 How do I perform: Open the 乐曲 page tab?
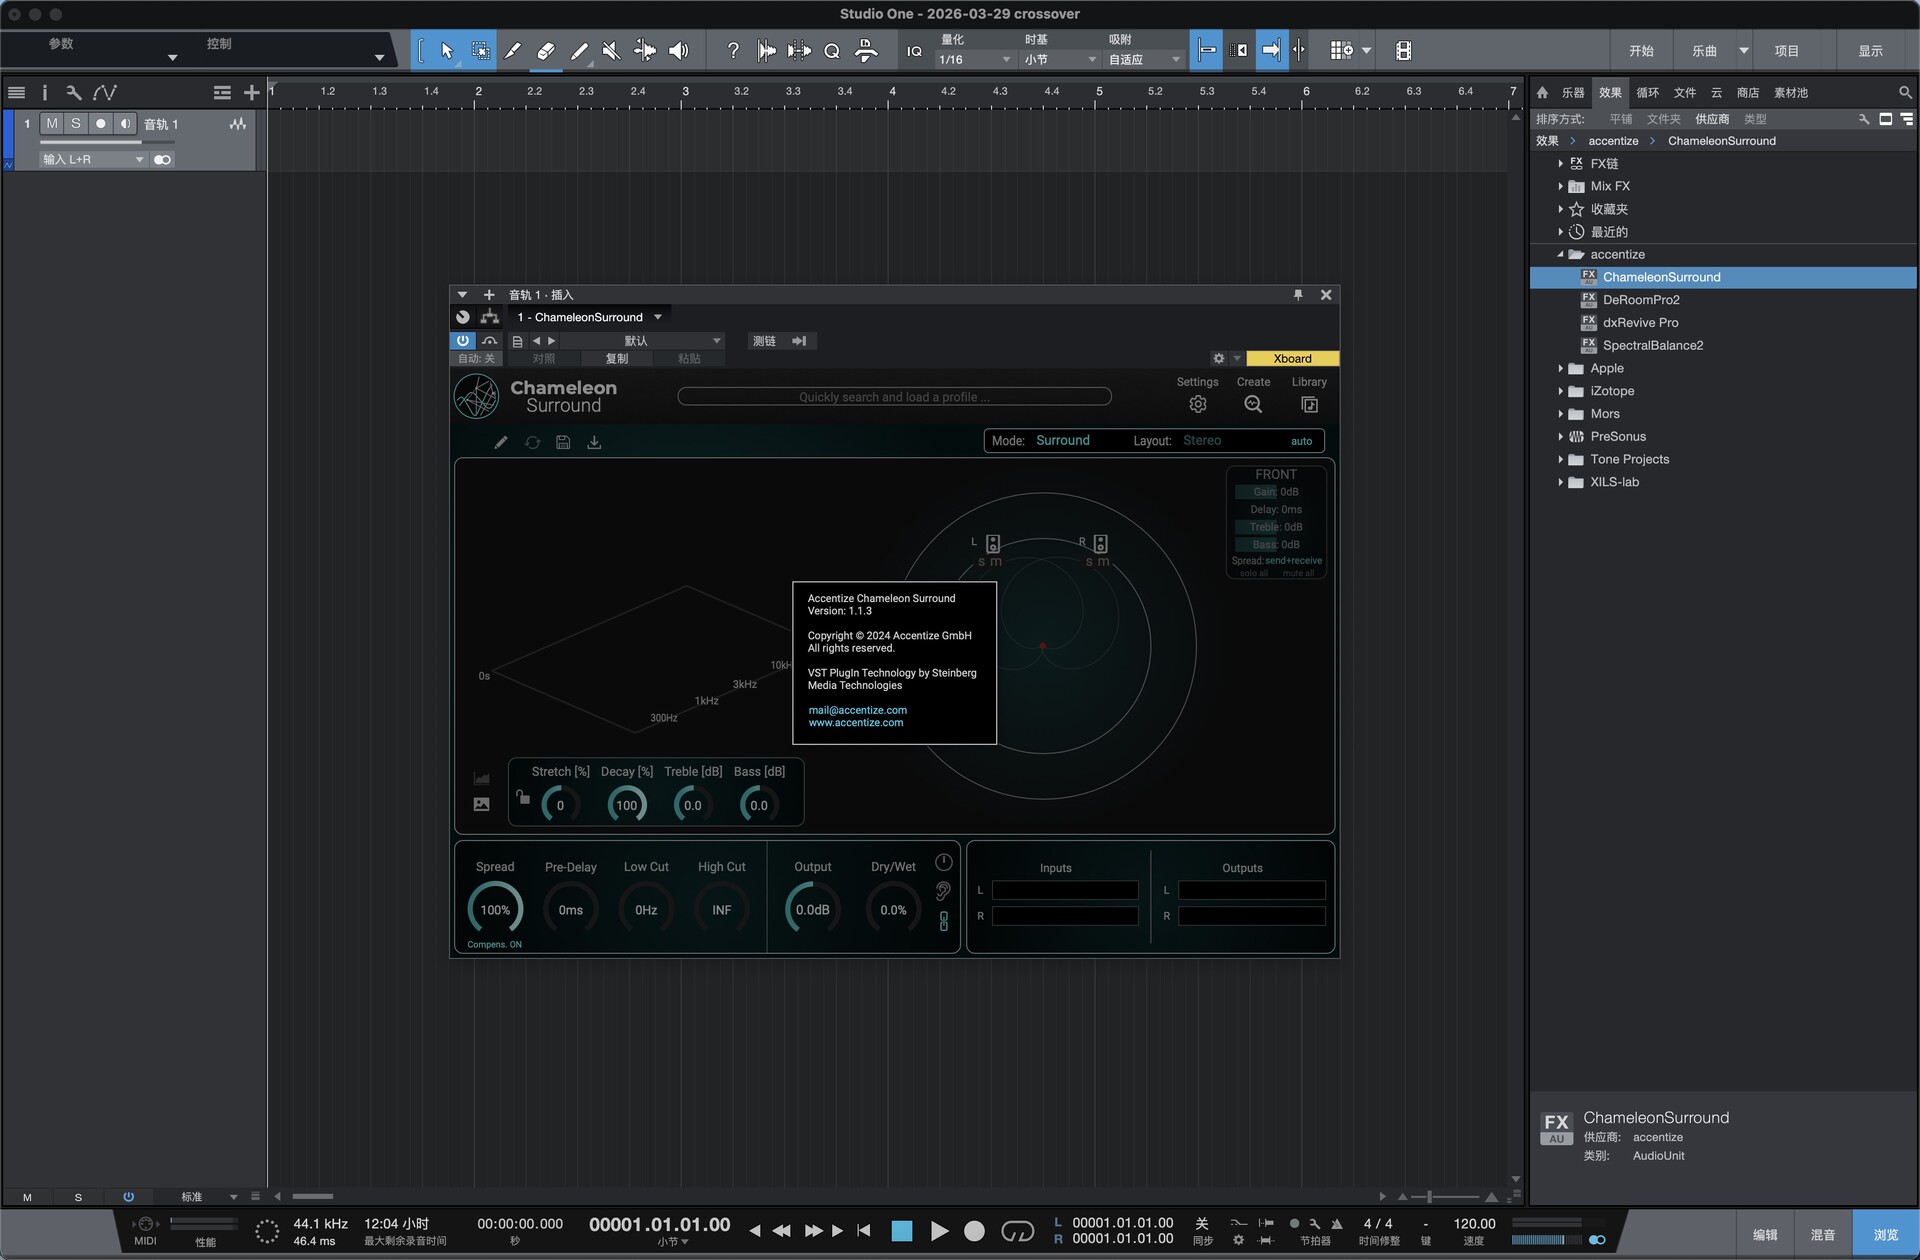1704,51
